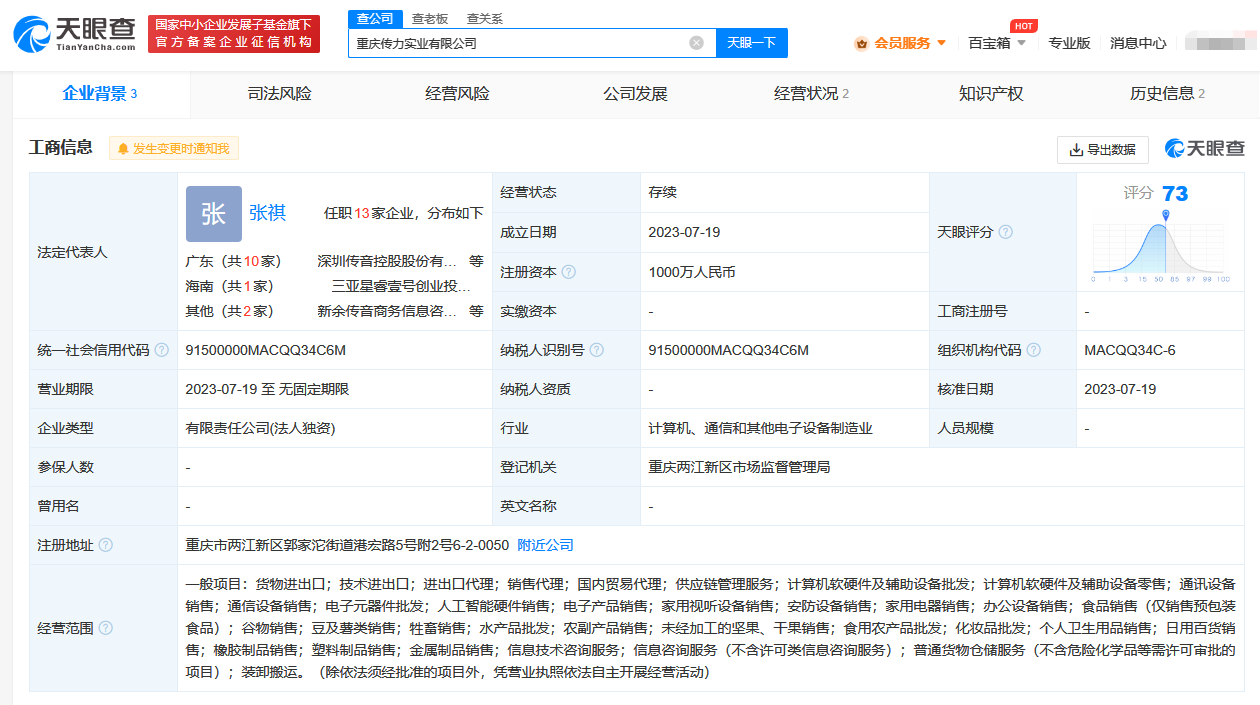This screenshot has height=705, width=1260.
Task: Click the 工商信息 section heading
Action: pos(61,147)
